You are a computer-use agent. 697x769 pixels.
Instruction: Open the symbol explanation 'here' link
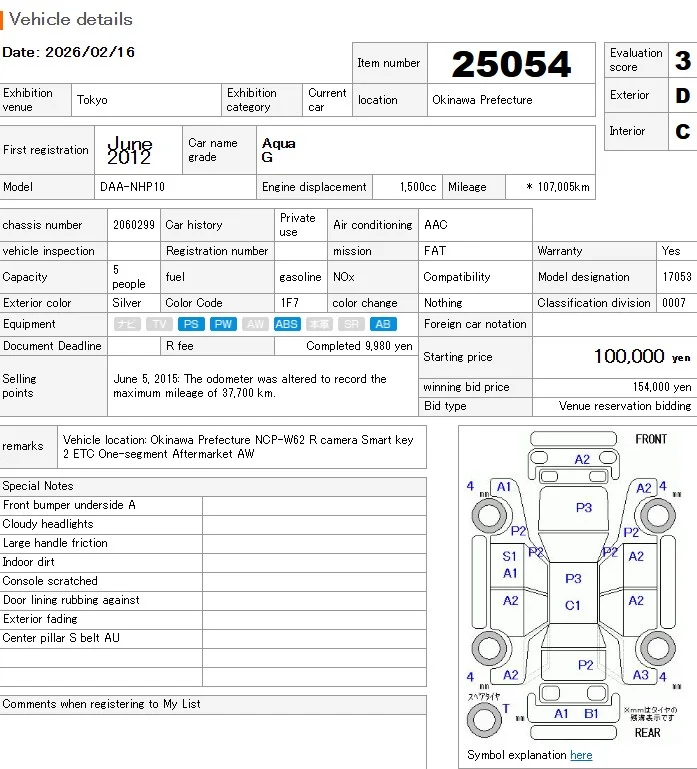pos(581,755)
